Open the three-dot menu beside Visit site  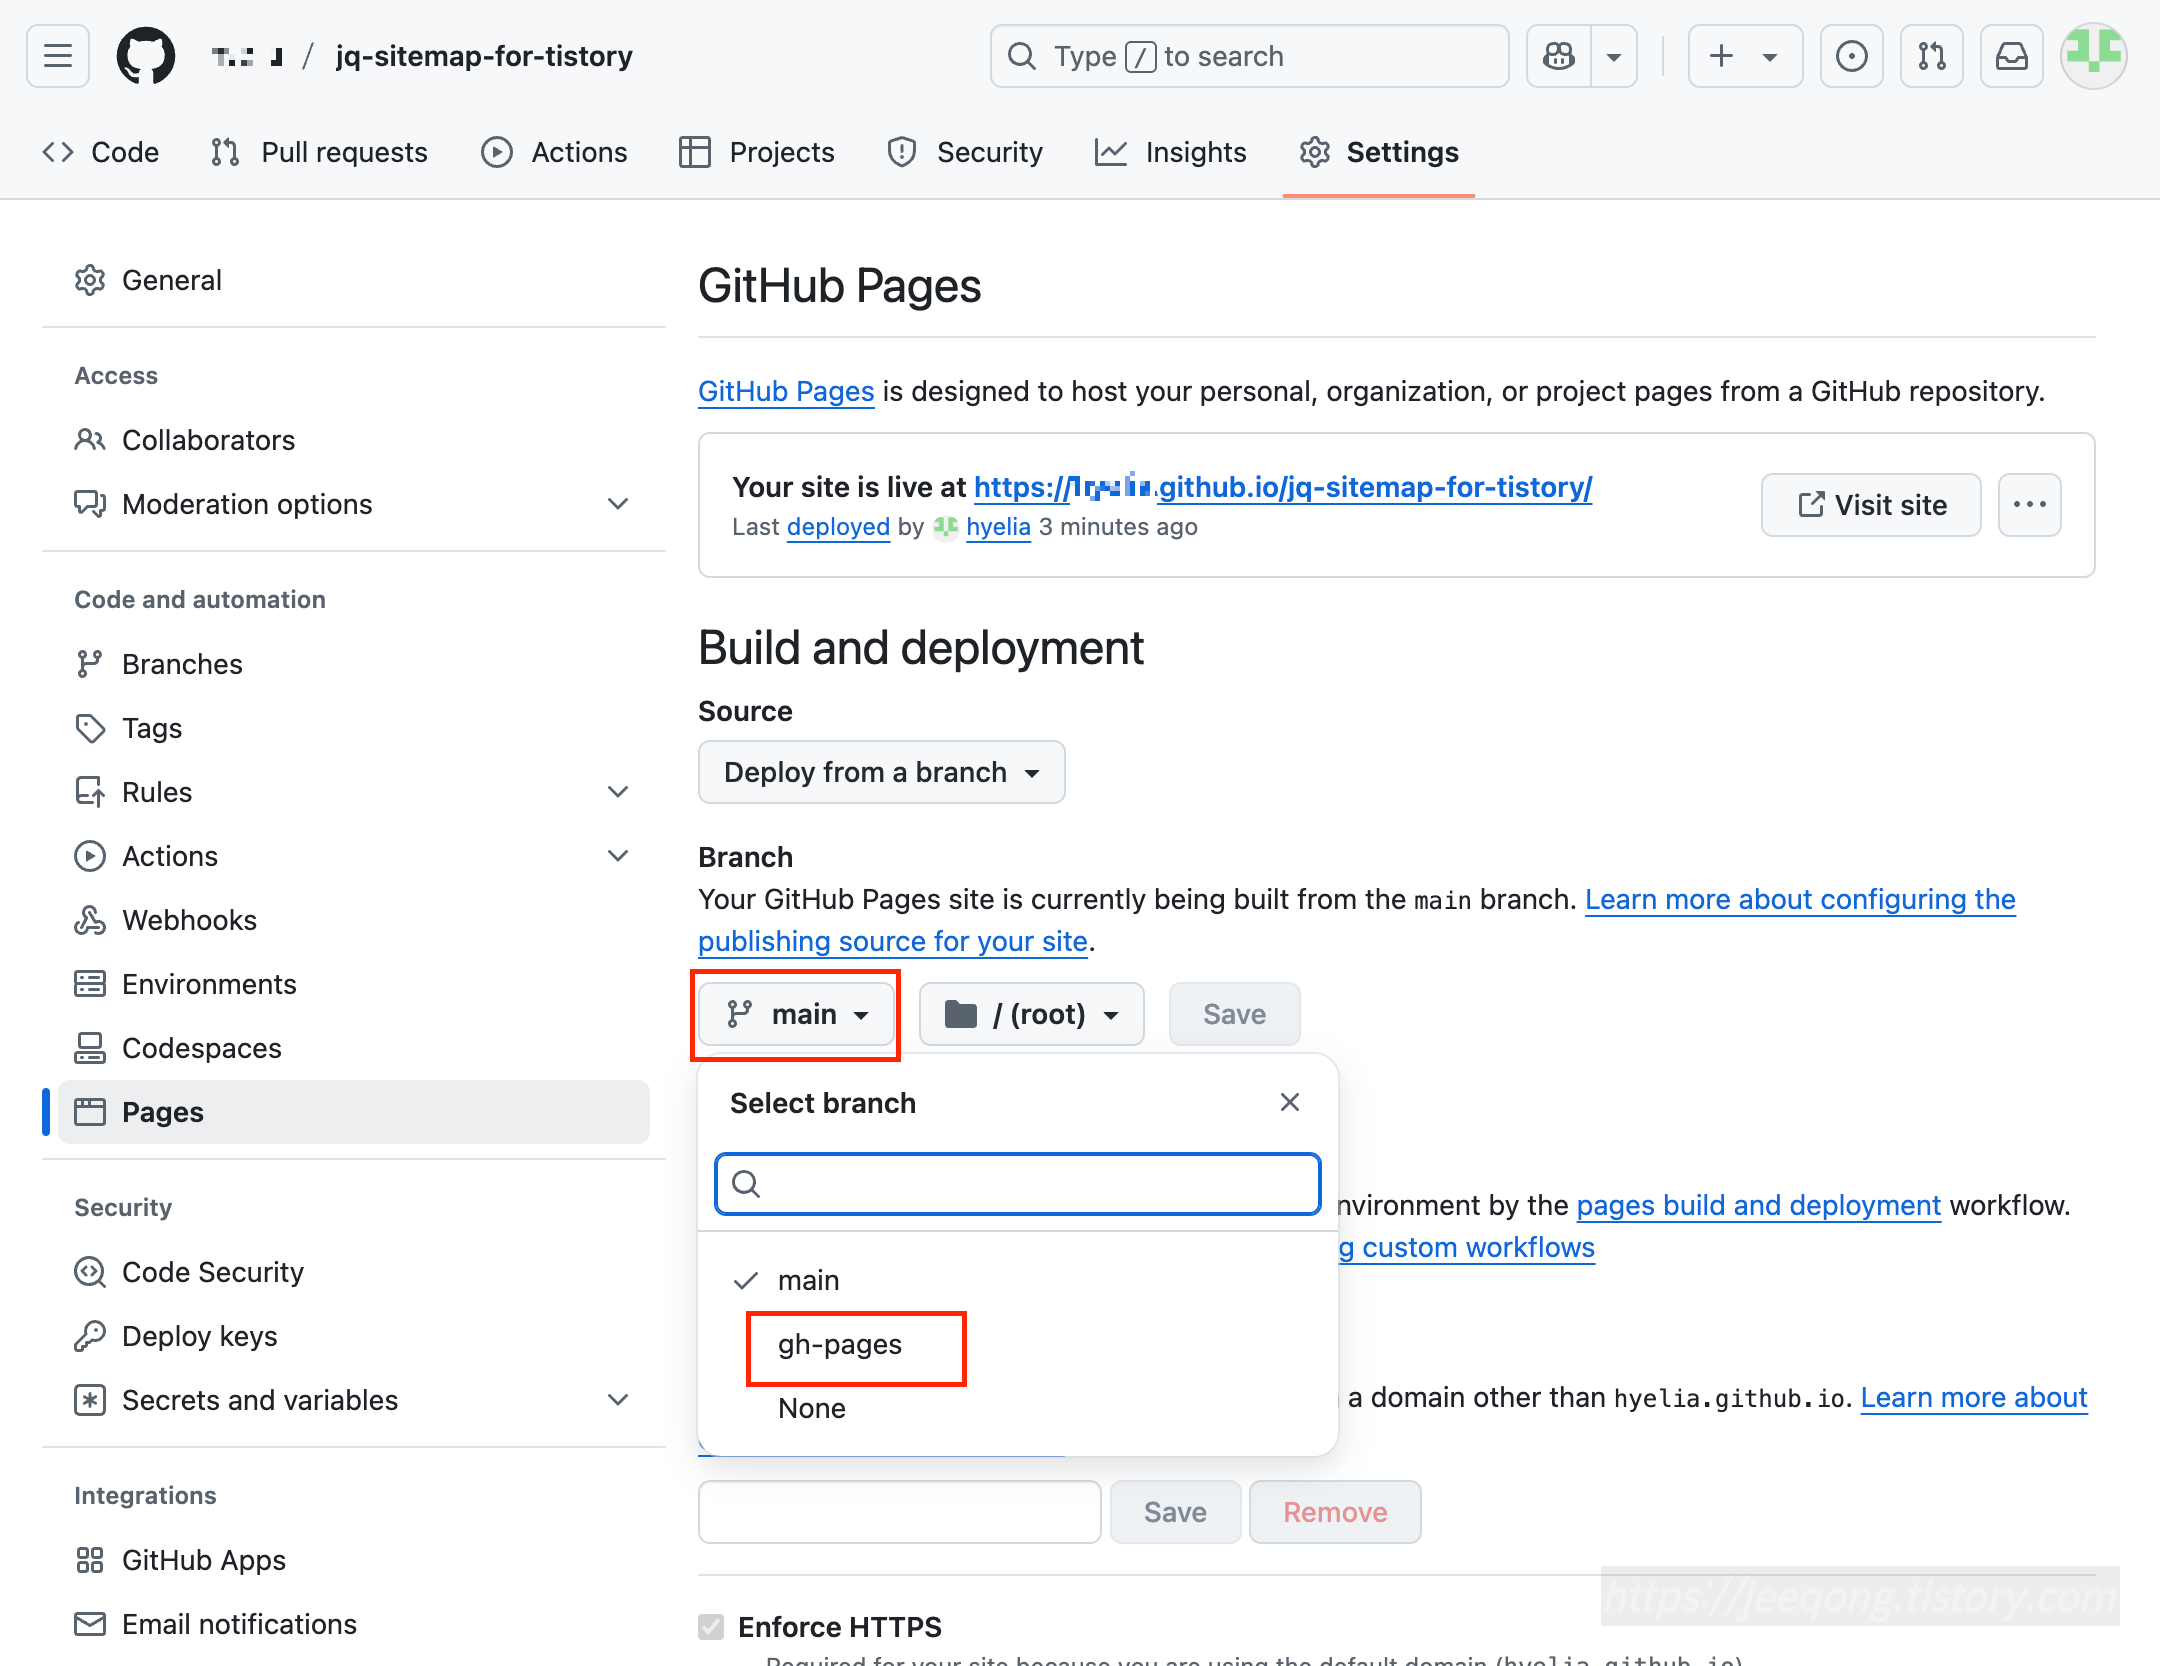(x=2029, y=504)
